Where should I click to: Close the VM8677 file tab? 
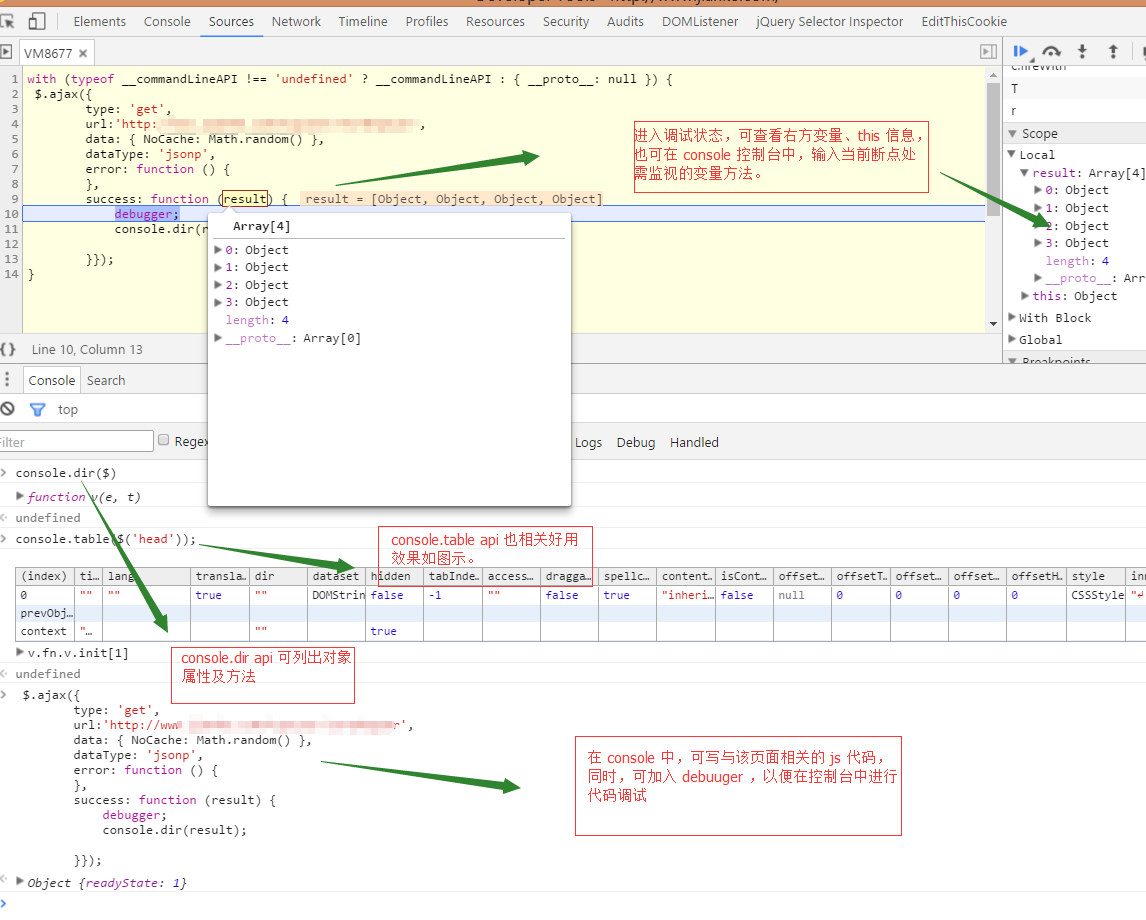(x=83, y=53)
